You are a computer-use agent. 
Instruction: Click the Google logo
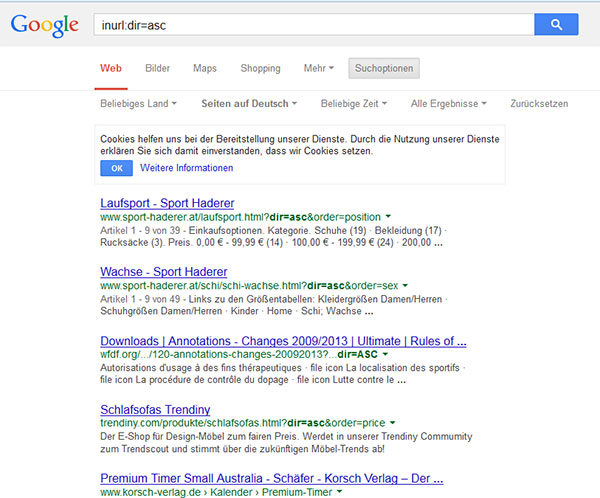[x=45, y=26]
